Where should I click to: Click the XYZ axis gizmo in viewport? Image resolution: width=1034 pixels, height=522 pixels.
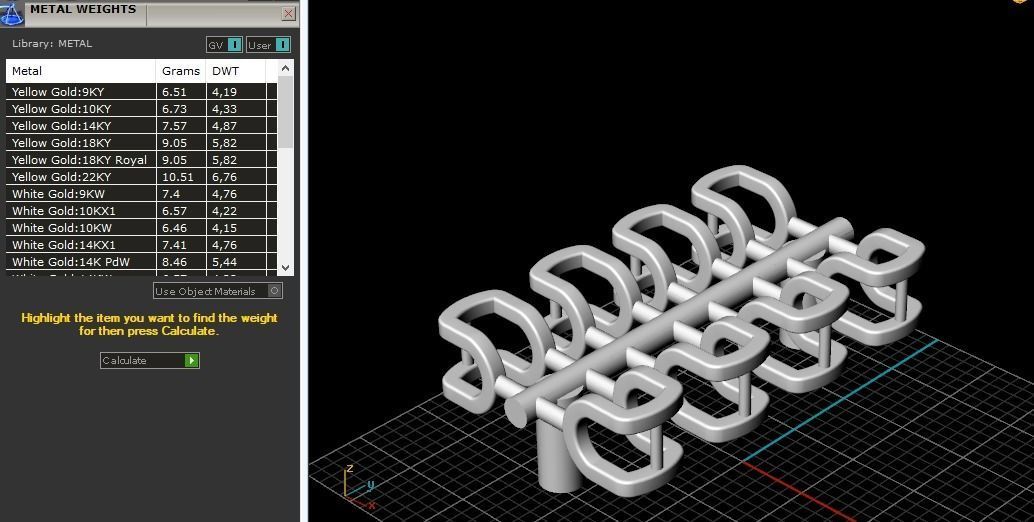coord(359,486)
